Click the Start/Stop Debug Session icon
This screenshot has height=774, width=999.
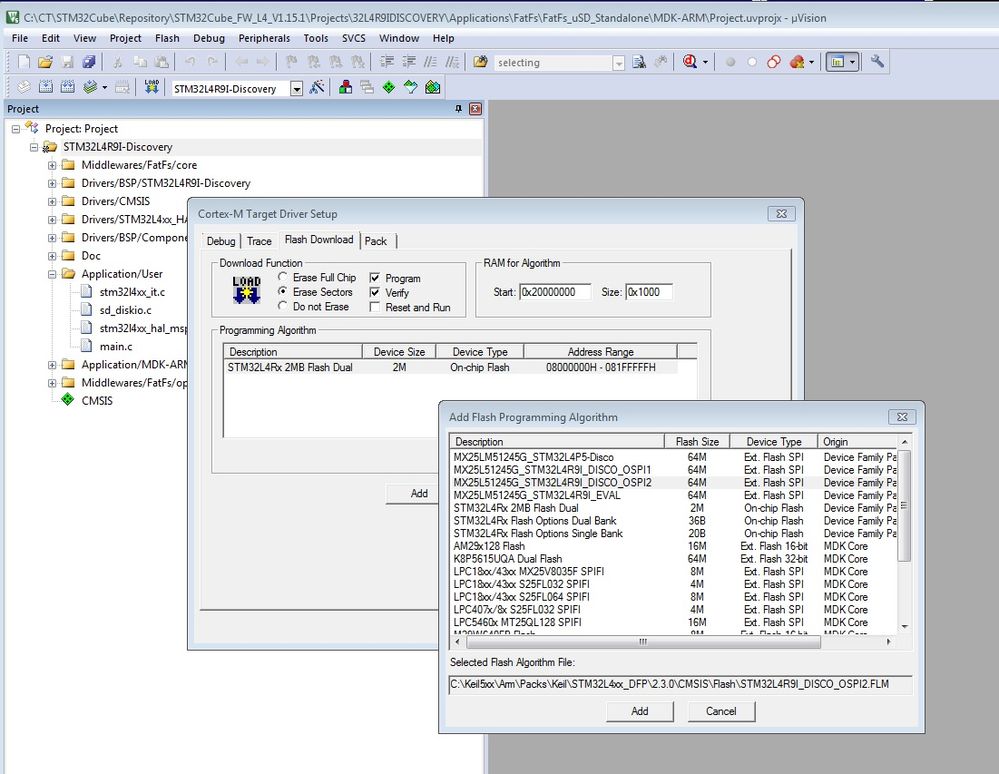(x=690, y=62)
